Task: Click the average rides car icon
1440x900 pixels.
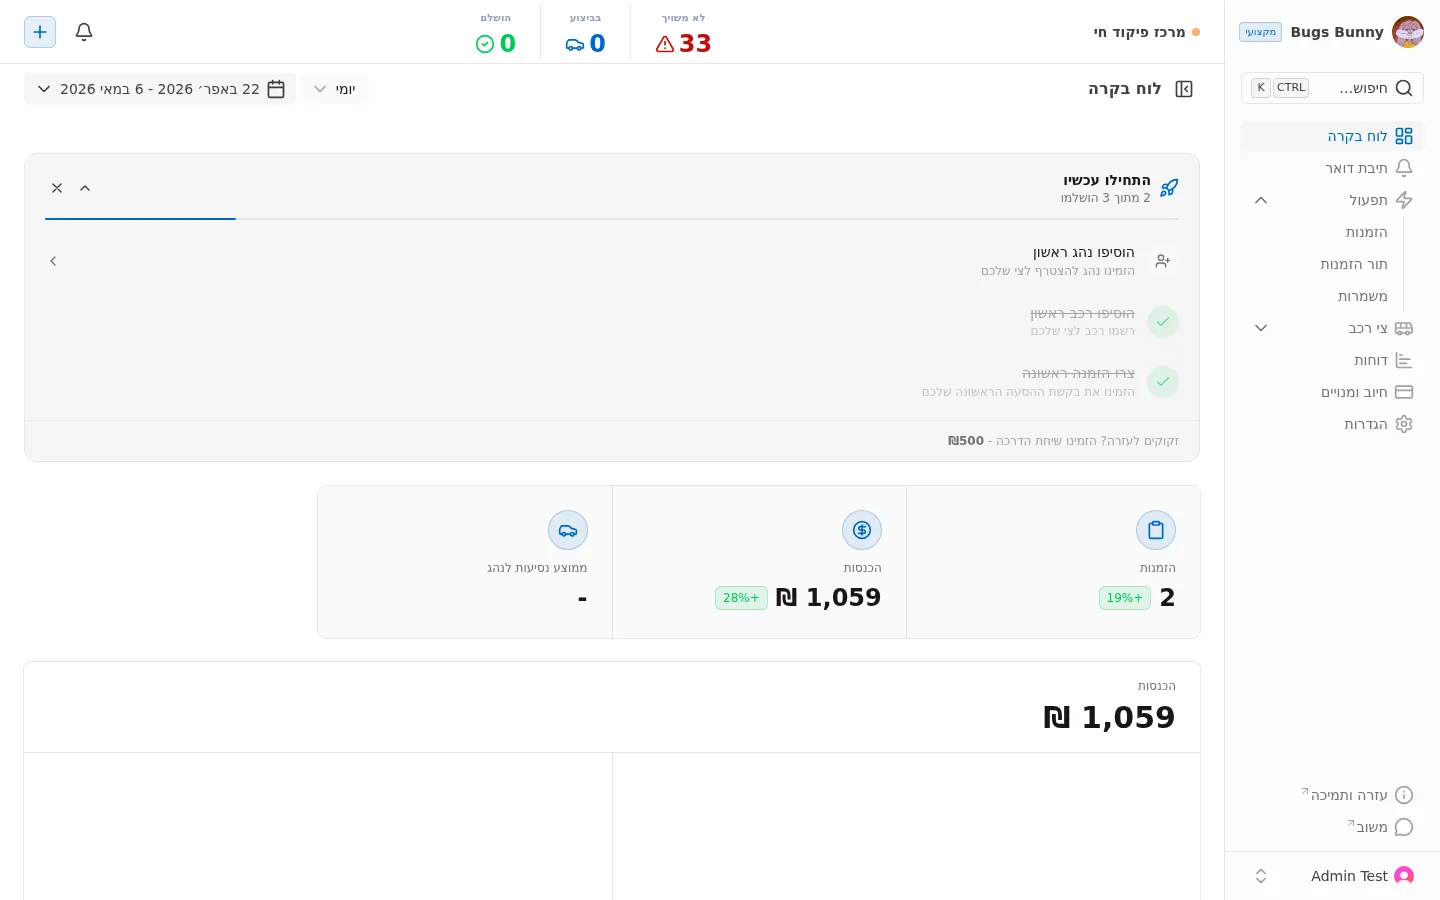Action: (568, 530)
